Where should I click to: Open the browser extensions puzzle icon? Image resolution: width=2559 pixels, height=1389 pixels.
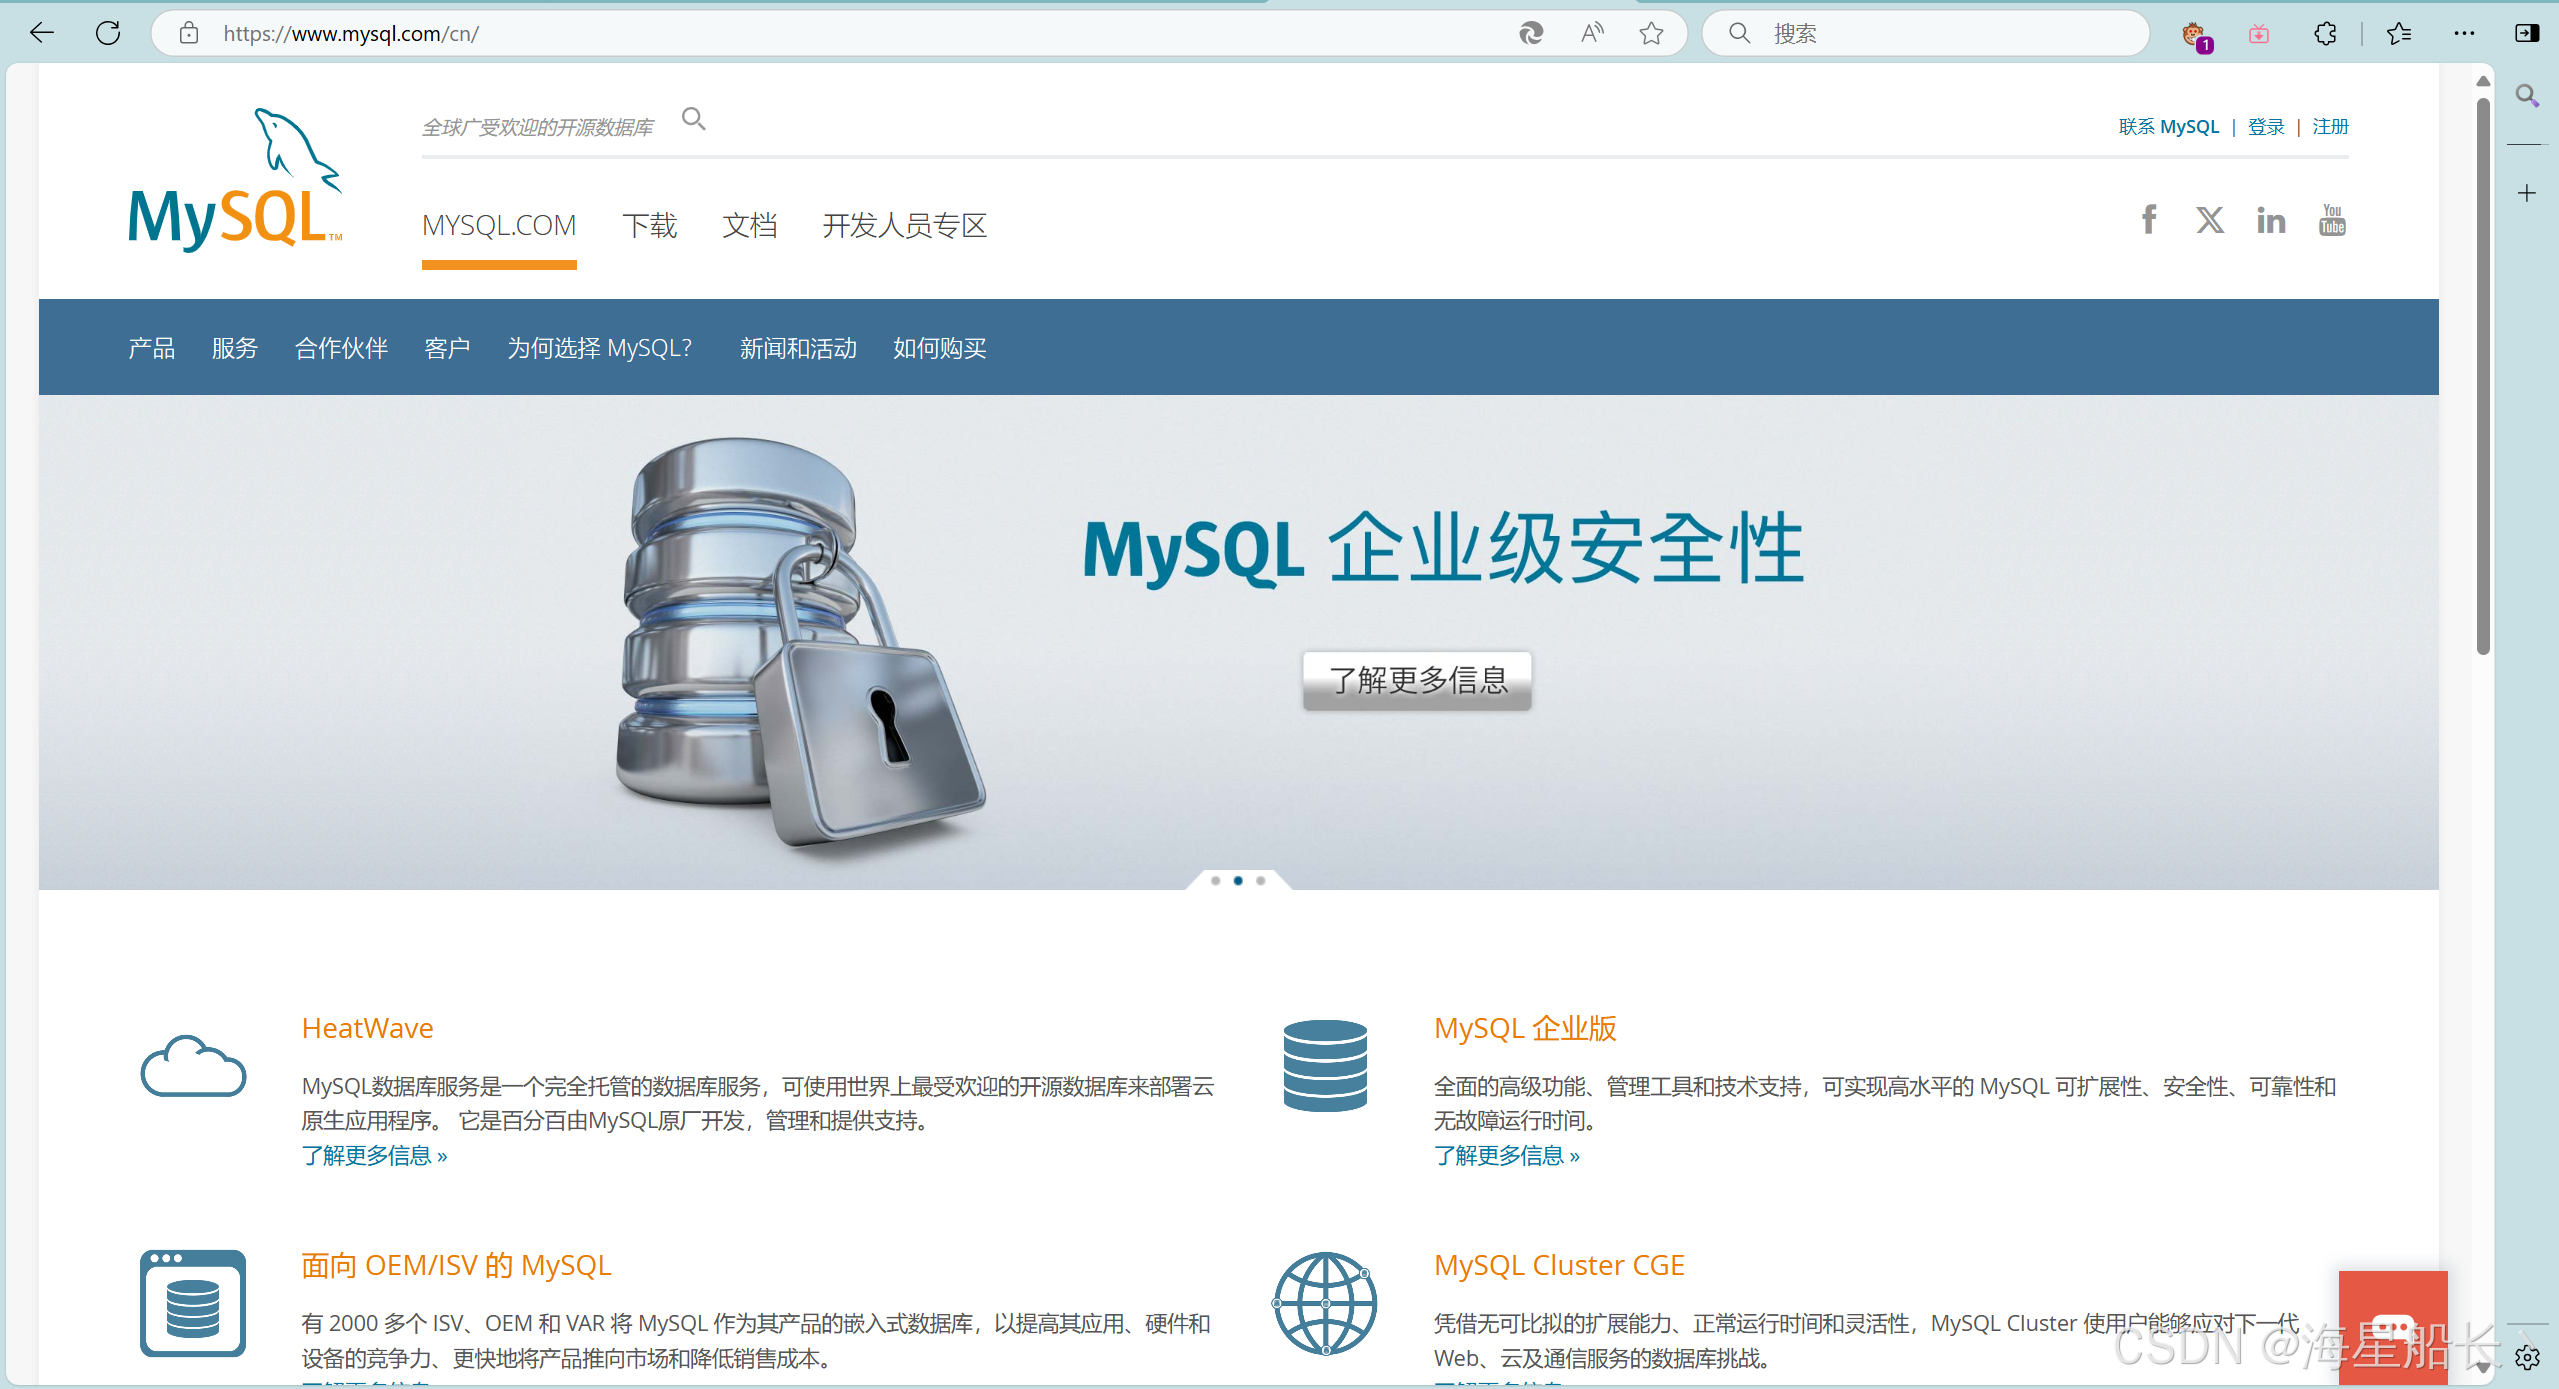tap(2325, 34)
